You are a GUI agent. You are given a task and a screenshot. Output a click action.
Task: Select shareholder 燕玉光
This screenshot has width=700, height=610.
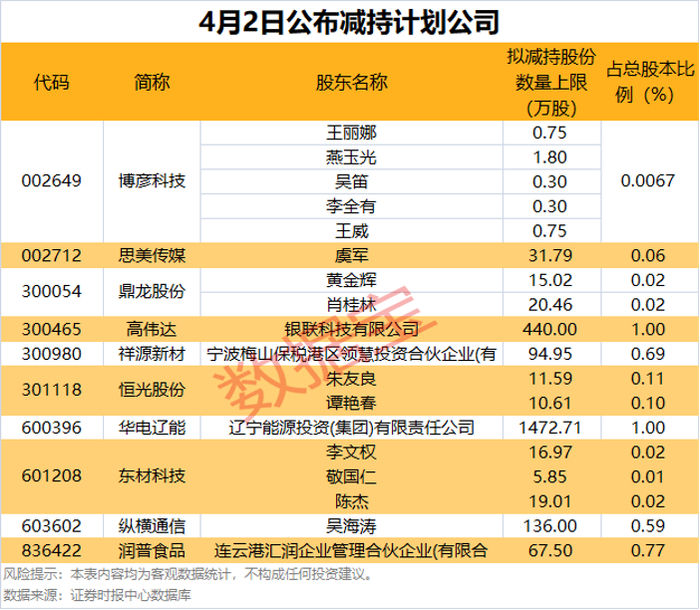pyautogui.click(x=352, y=157)
